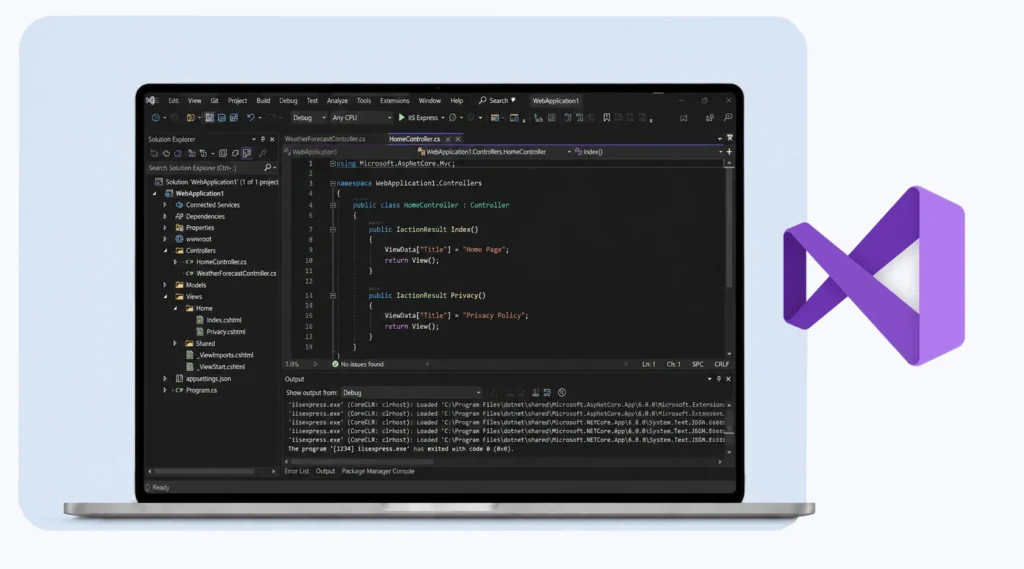This screenshot has width=1024, height=569.
Task: Open the Index() member dropdown
Action: point(648,152)
